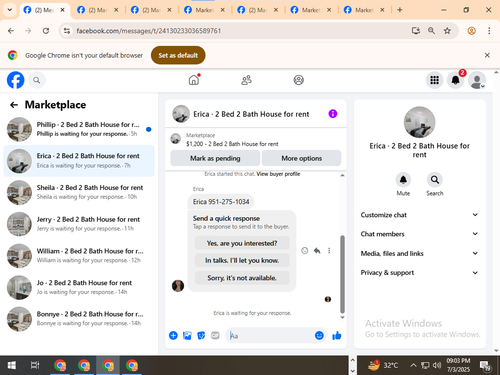The image size is (500, 375).
Task: Expand the Privacy & support section
Action: coord(419,273)
